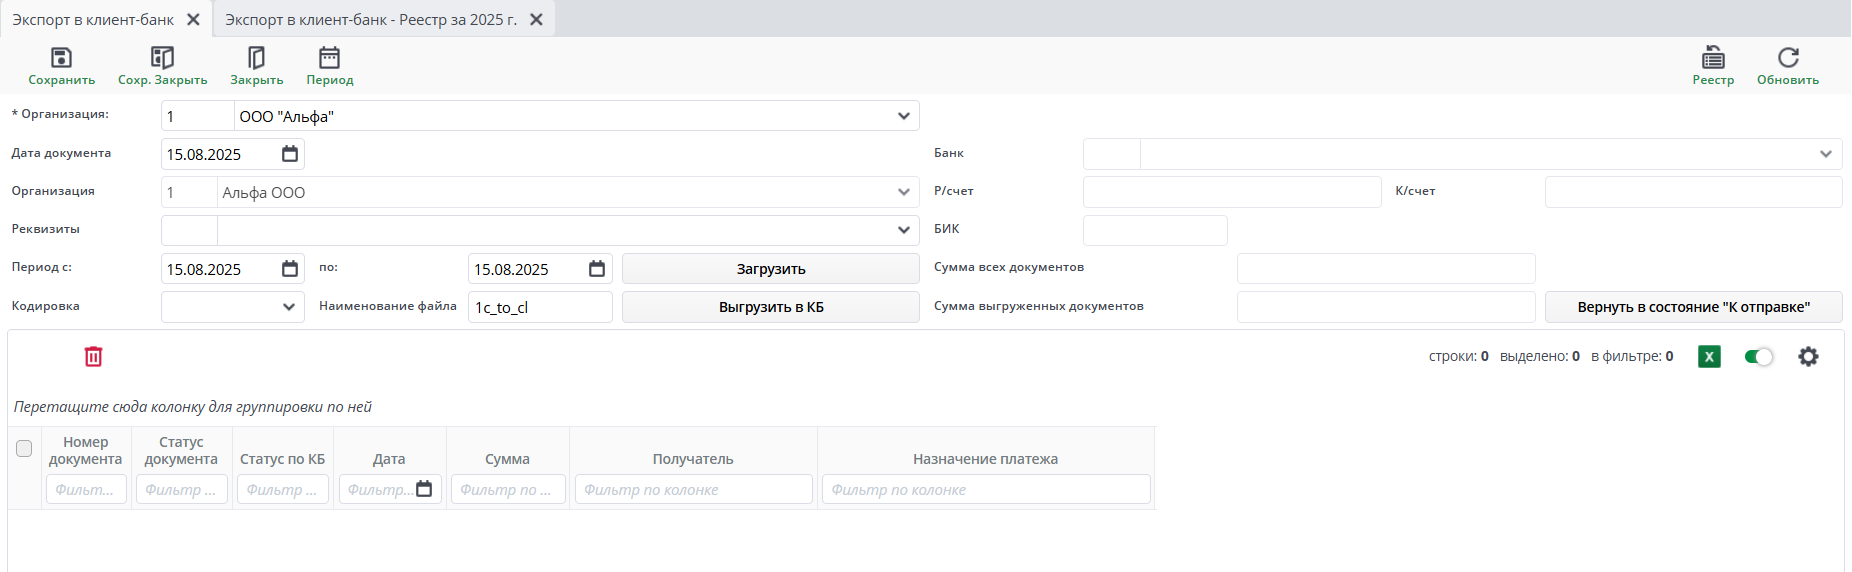The height and width of the screenshot is (572, 1852).
Task: Click the Обновить refresh icon
Action: click(x=1788, y=58)
